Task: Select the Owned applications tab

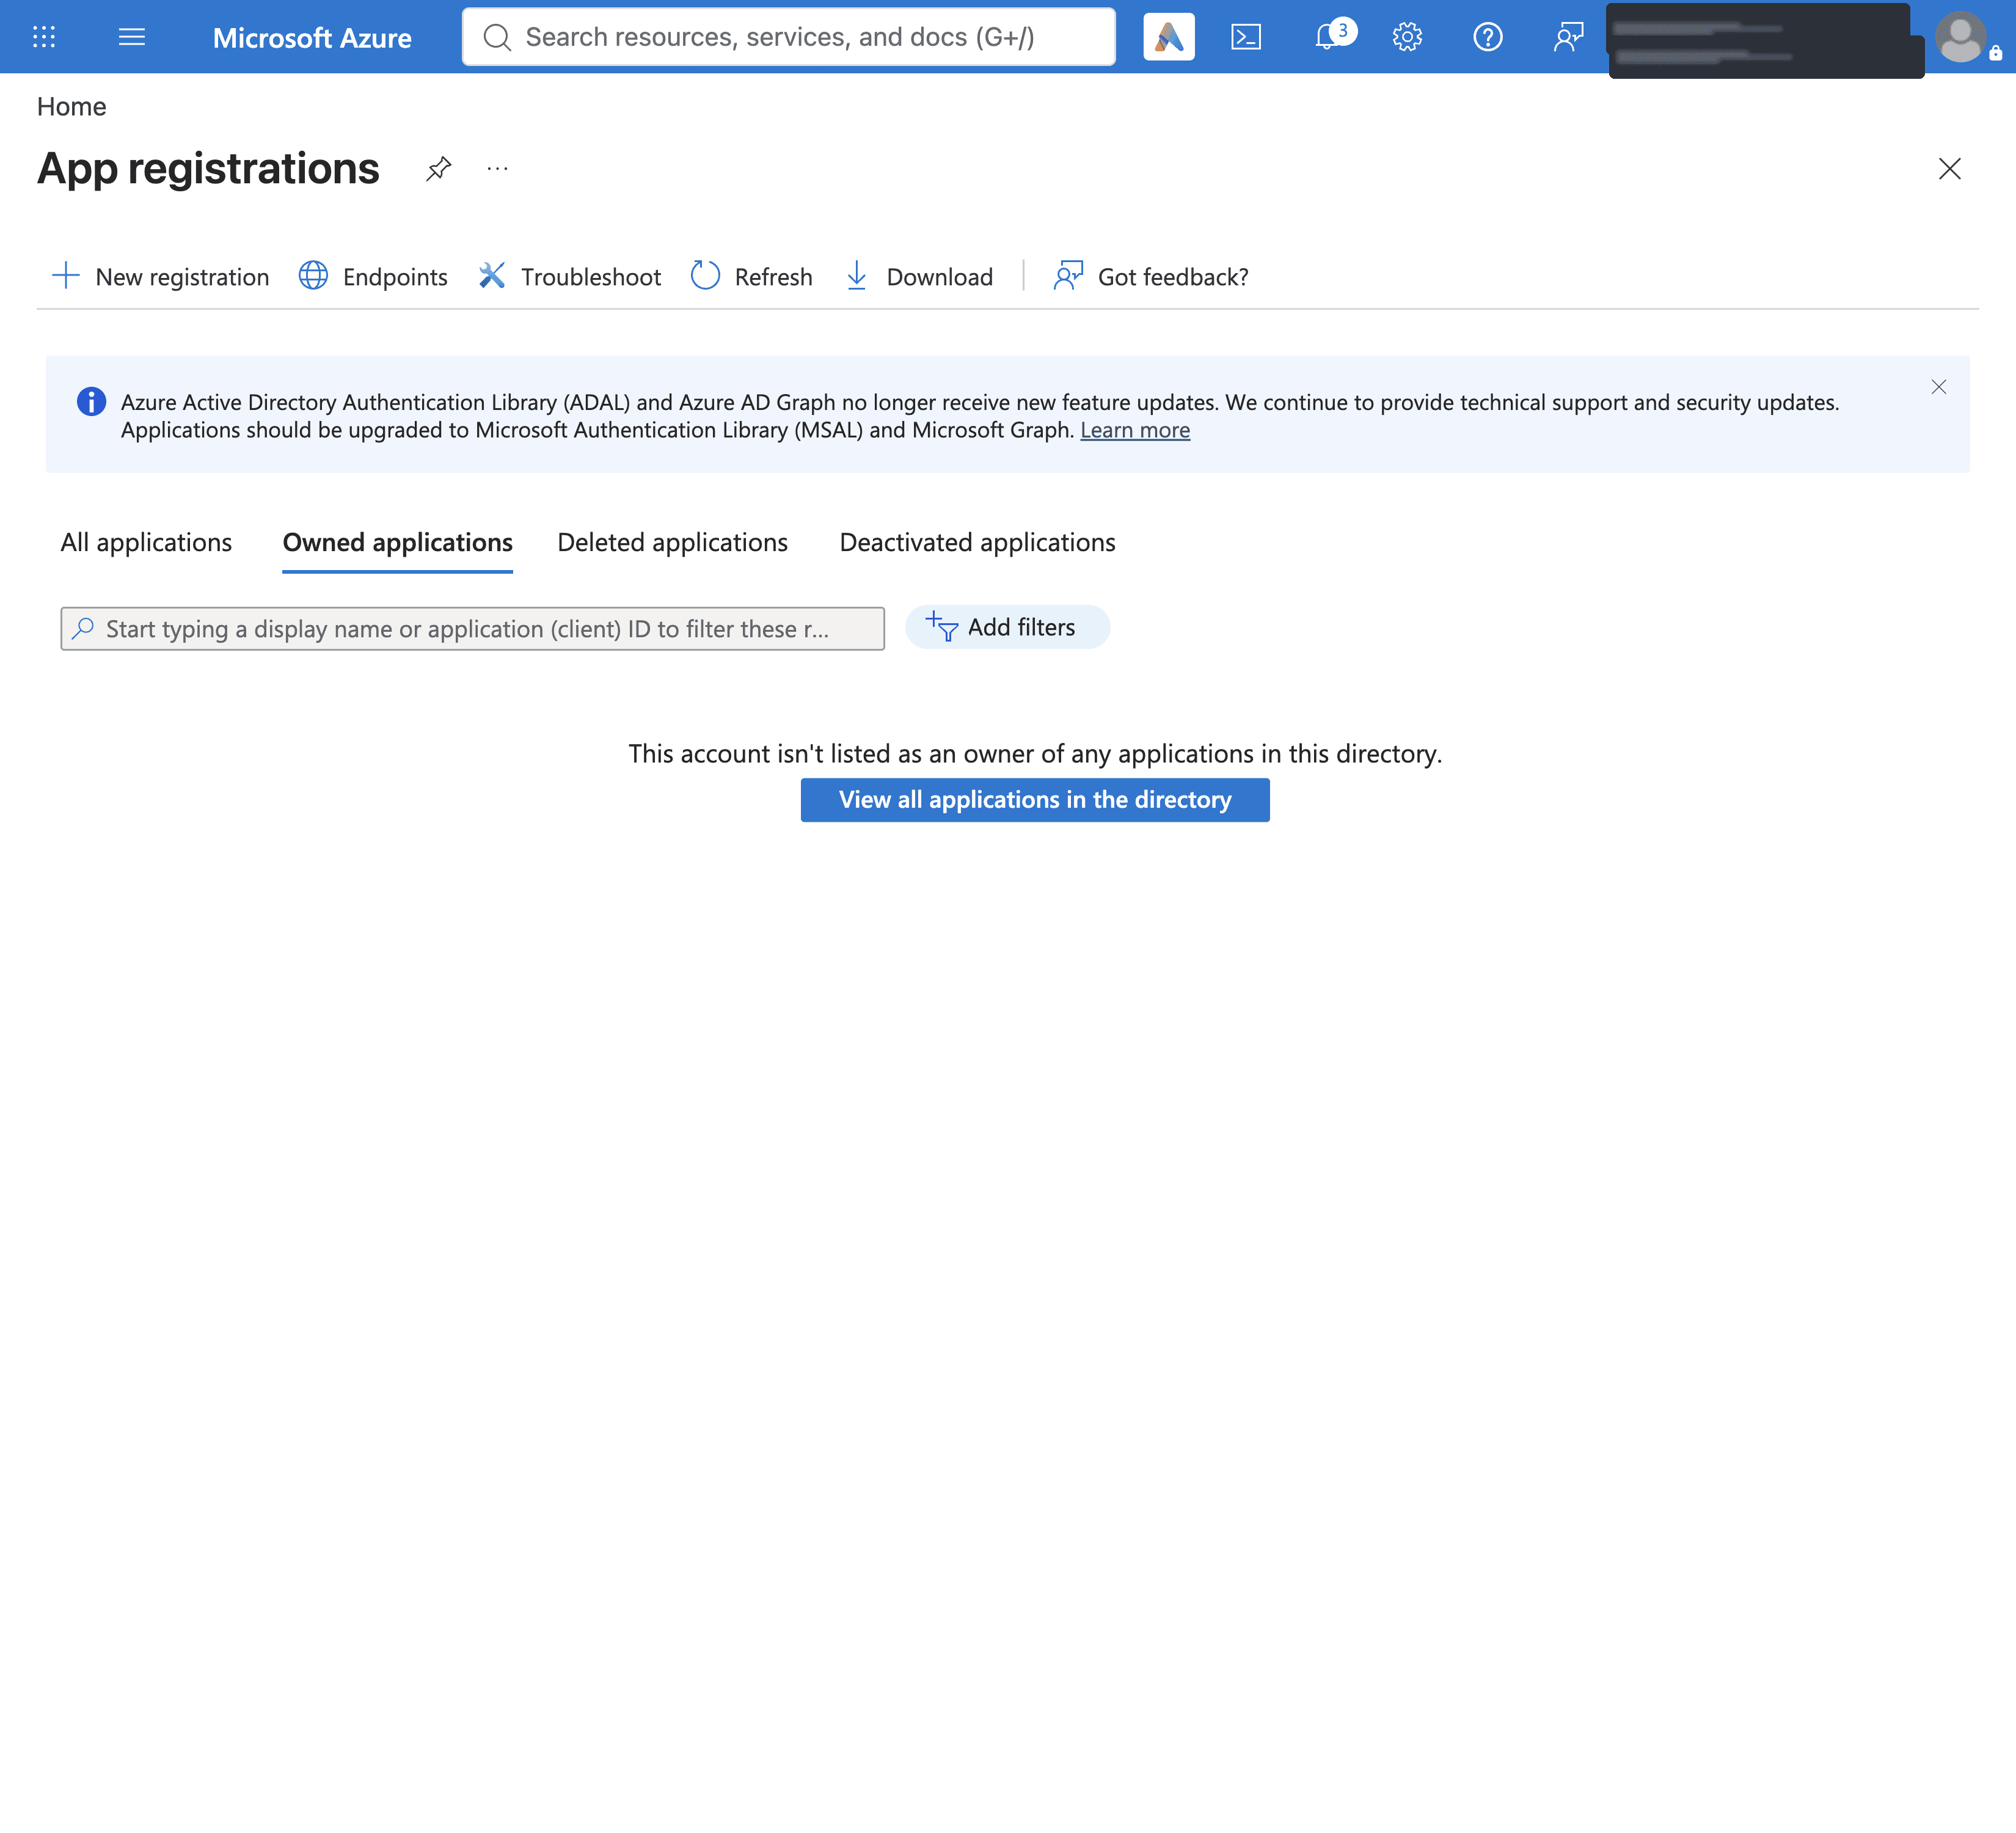Action: click(397, 542)
